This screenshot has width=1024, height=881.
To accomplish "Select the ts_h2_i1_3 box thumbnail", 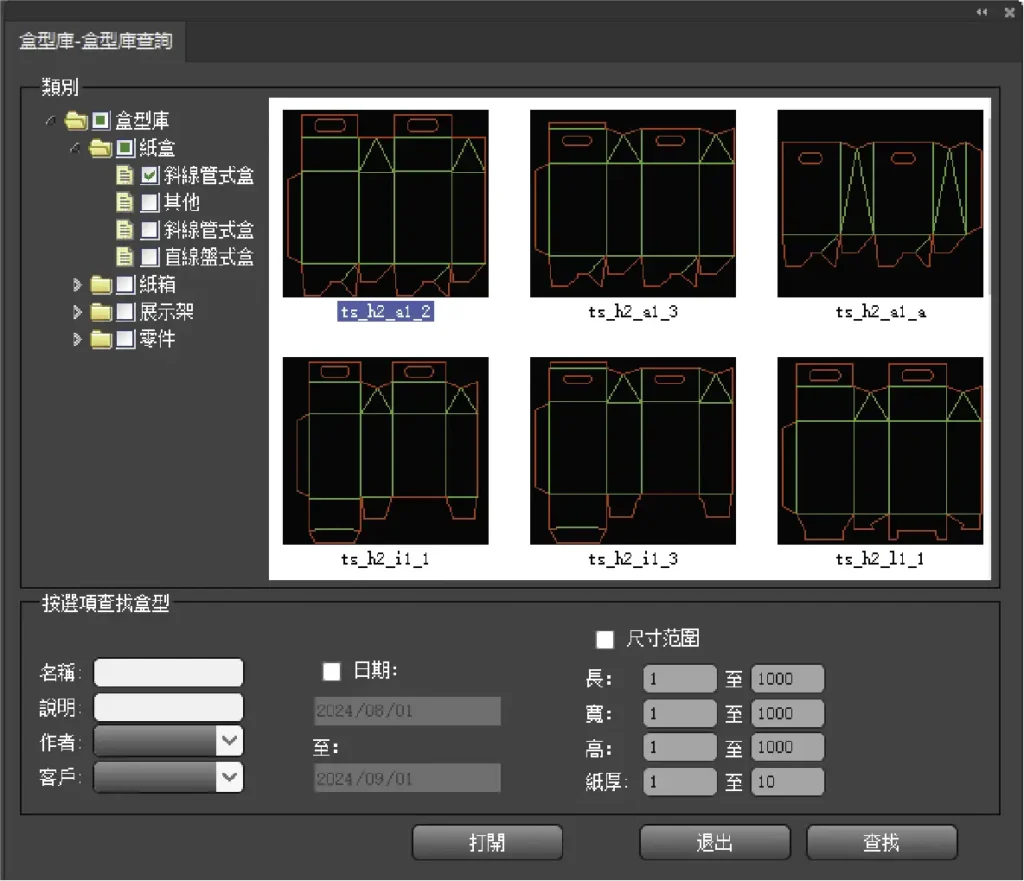I will click(633, 451).
